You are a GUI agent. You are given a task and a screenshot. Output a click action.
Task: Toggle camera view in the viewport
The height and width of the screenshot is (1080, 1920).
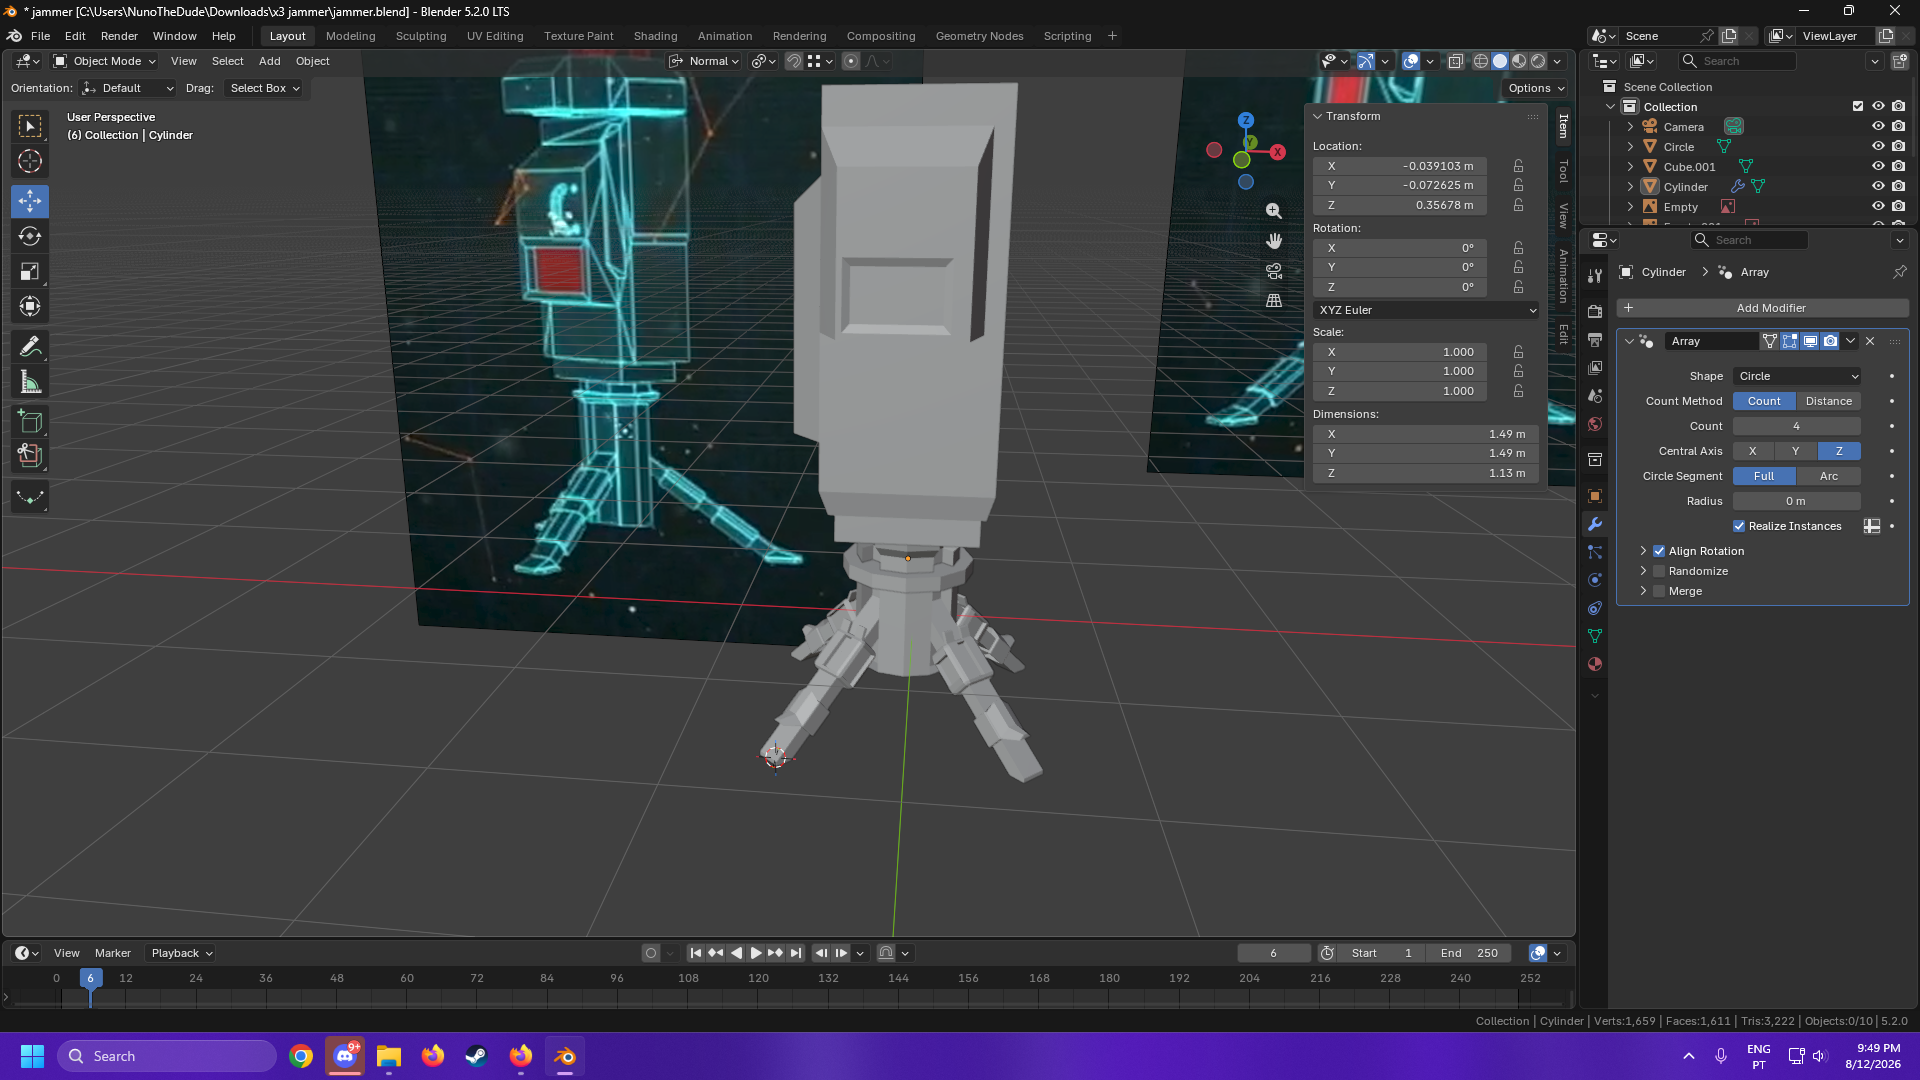(x=1273, y=271)
